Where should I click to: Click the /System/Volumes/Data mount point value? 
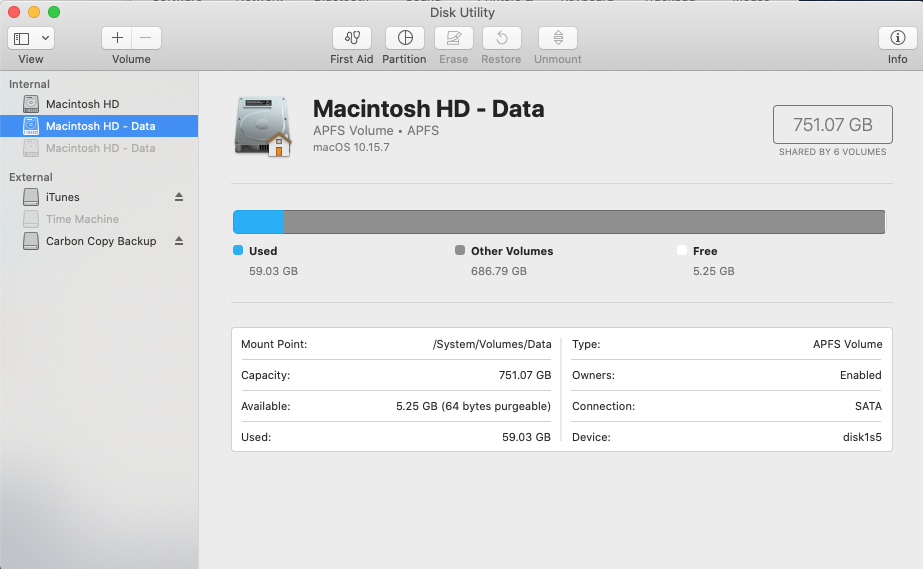pos(492,344)
